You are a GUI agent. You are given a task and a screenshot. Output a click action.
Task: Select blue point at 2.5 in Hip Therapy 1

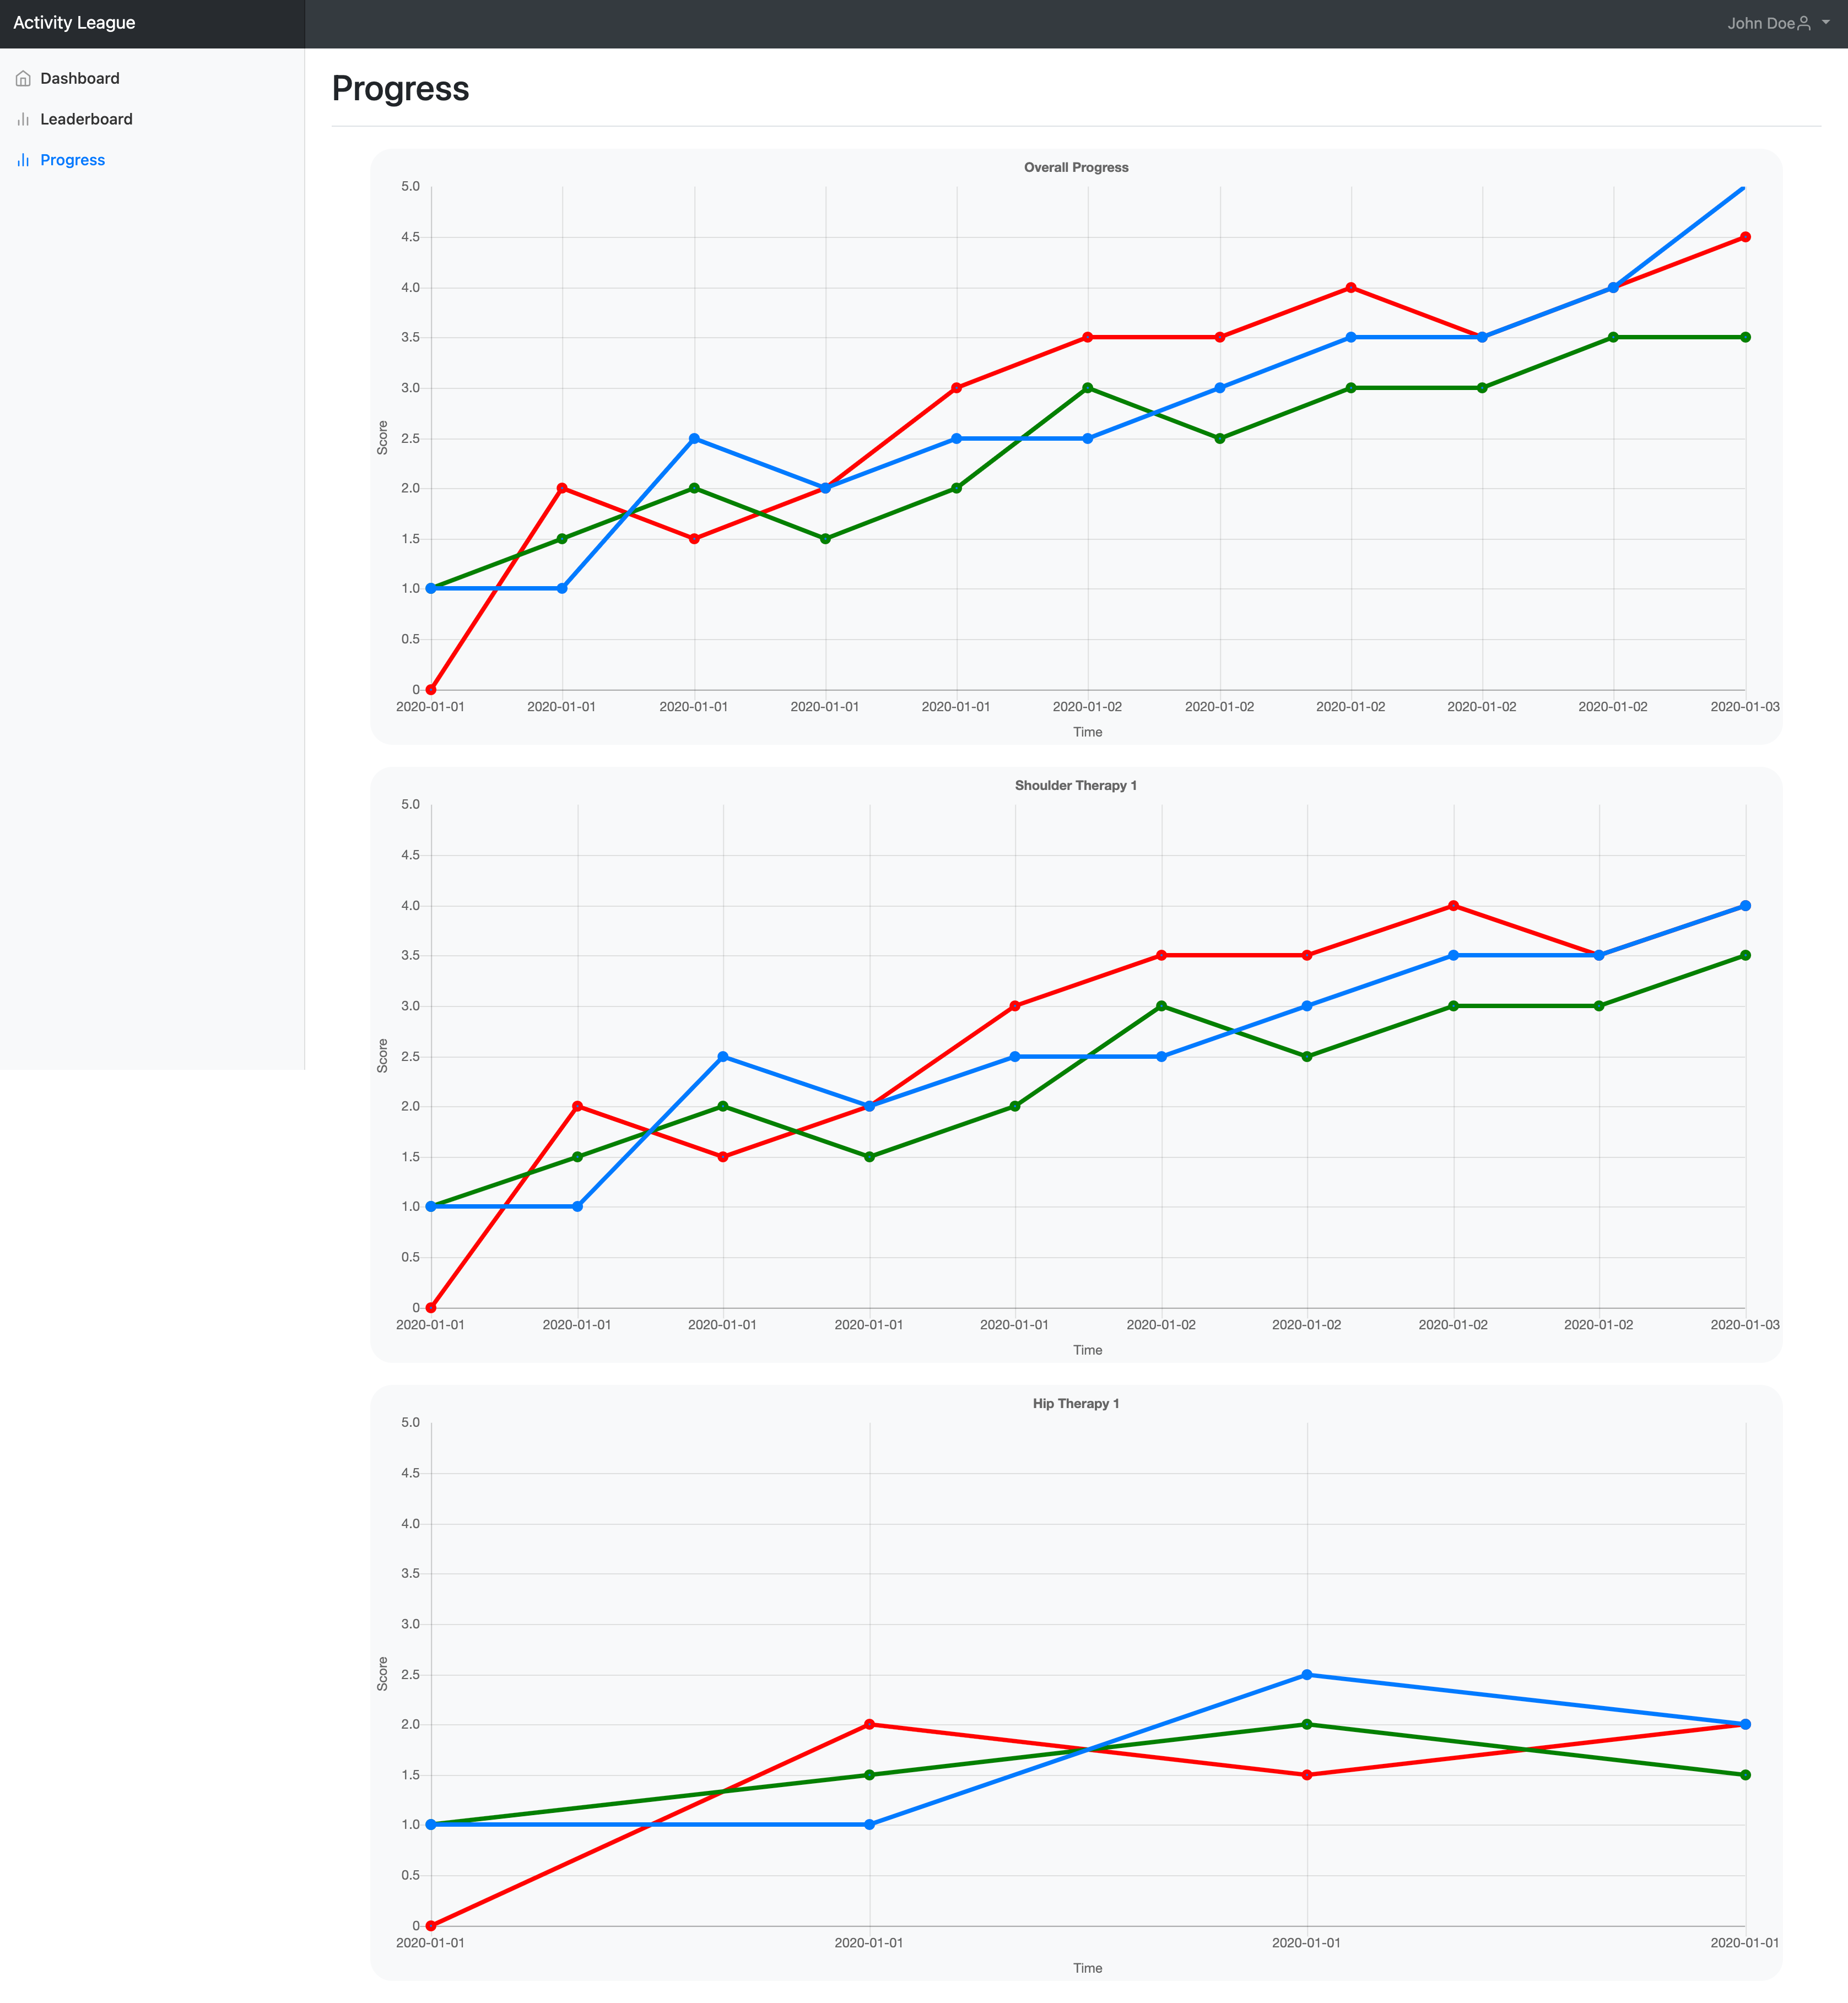click(x=1307, y=1675)
